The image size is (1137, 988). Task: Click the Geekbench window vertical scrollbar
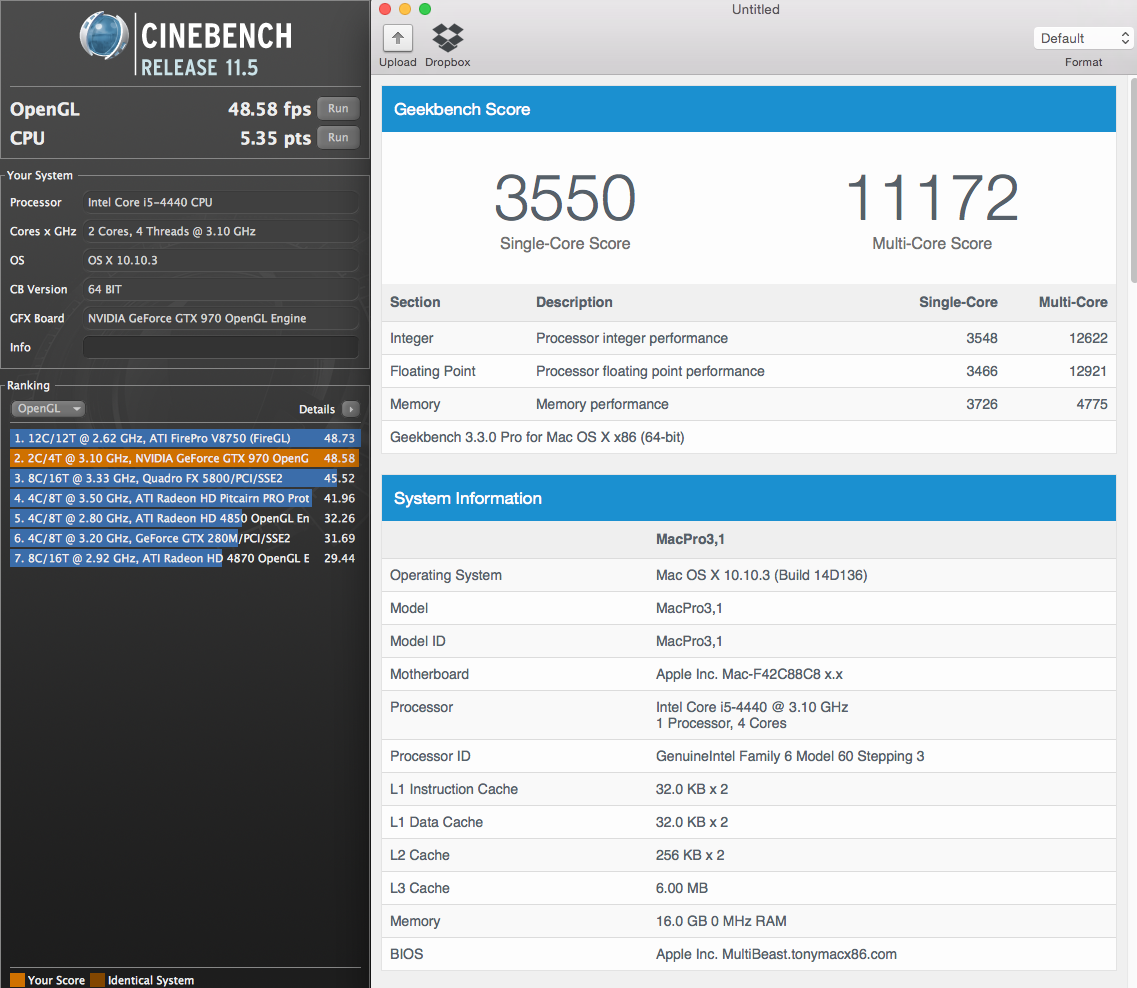click(1132, 180)
